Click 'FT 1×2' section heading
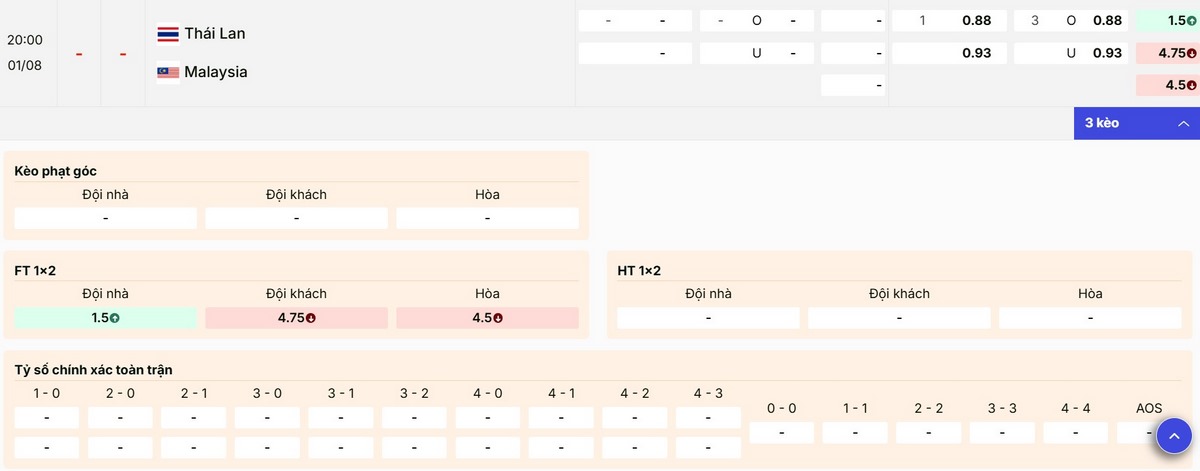This screenshot has height=471, width=1200. [x=37, y=271]
